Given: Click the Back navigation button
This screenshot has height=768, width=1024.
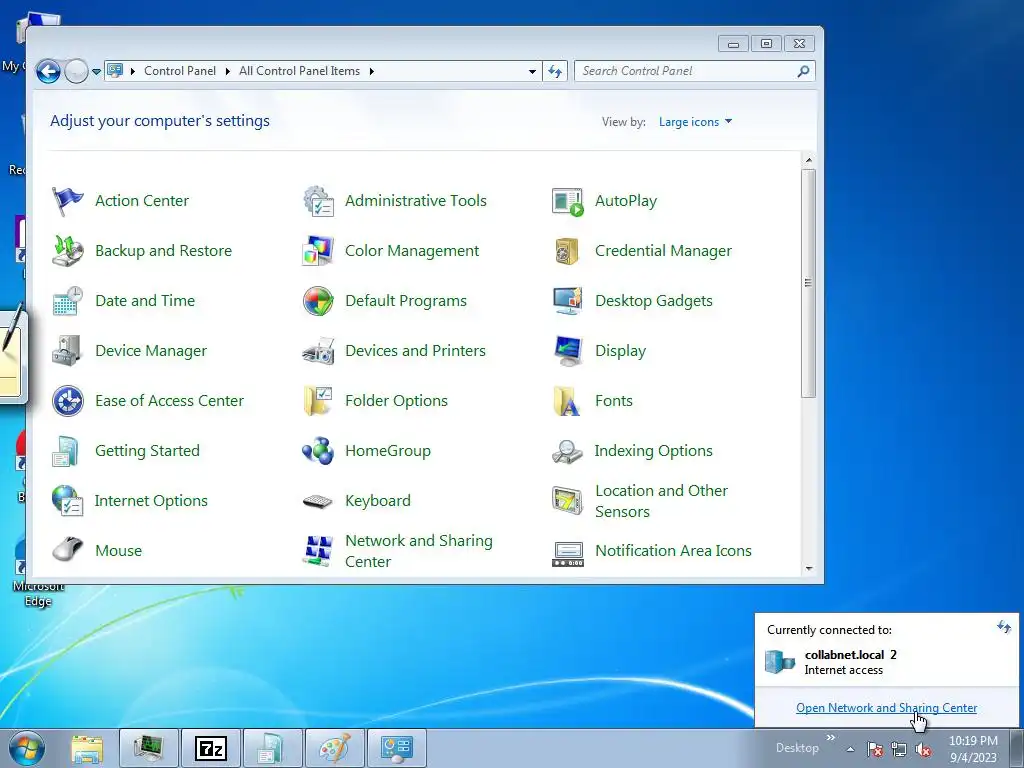Looking at the screenshot, I should click(48, 71).
